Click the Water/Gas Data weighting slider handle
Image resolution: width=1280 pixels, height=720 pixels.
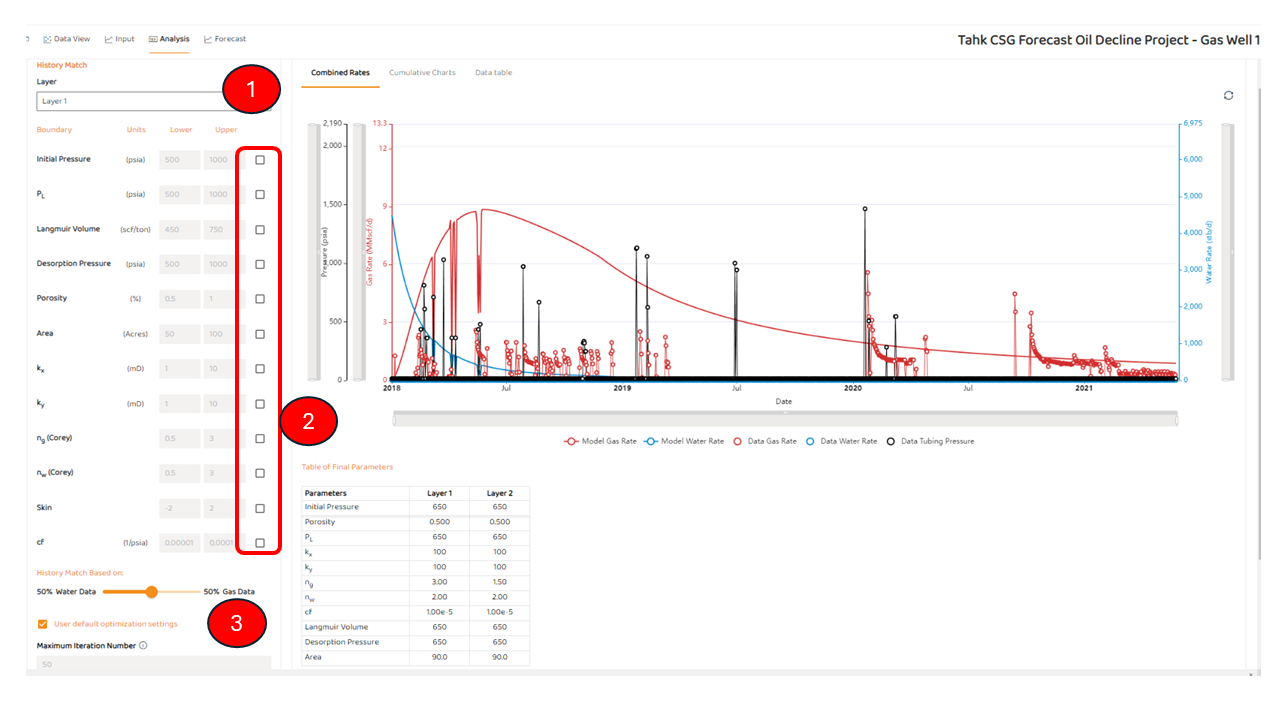point(152,592)
